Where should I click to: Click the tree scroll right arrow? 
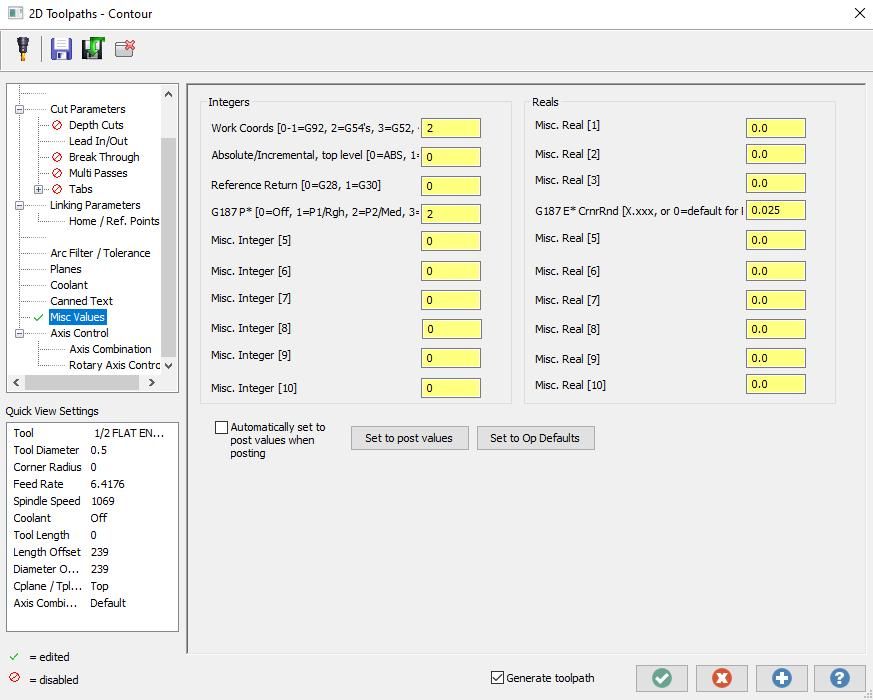pos(151,383)
